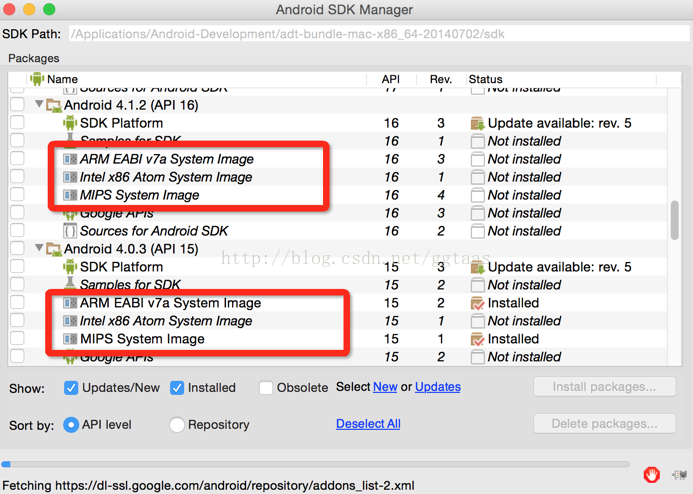The width and height of the screenshot is (693, 494).
Task: Click the Installed status icon for API 15 MIPS
Action: coord(477,339)
